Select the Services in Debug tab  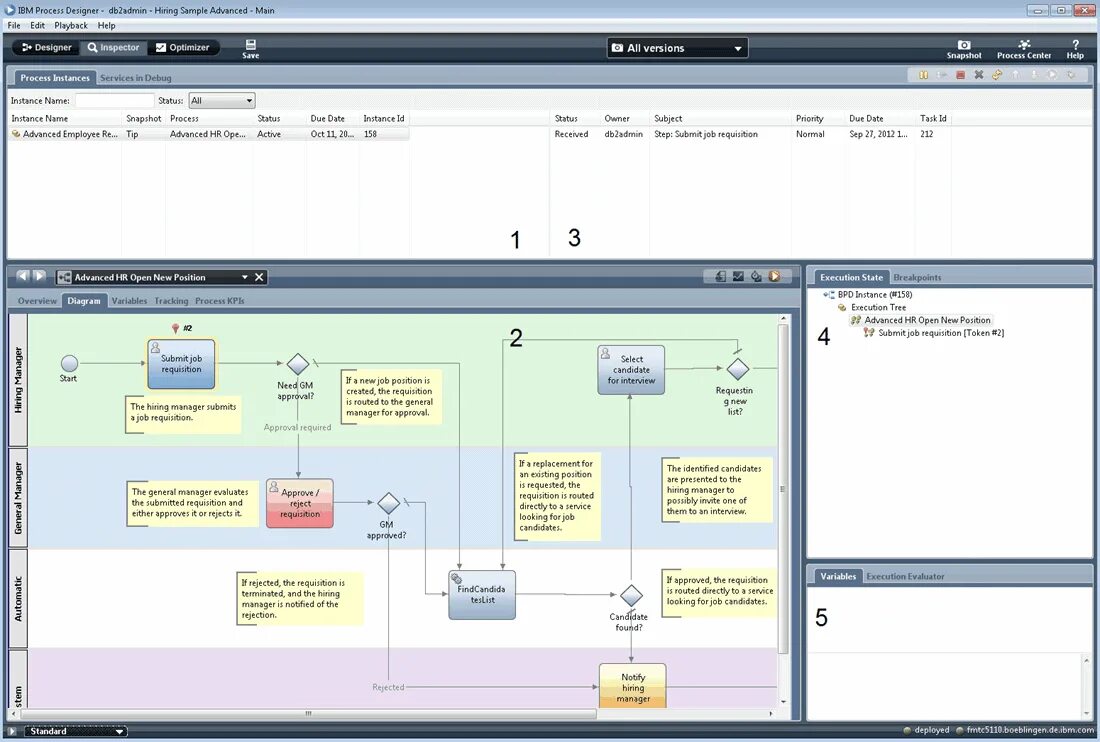pyautogui.click(x=135, y=78)
